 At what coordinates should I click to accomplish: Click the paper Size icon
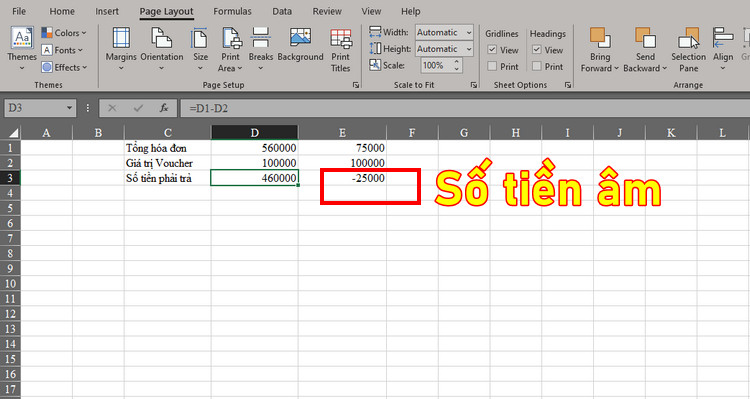pos(199,38)
